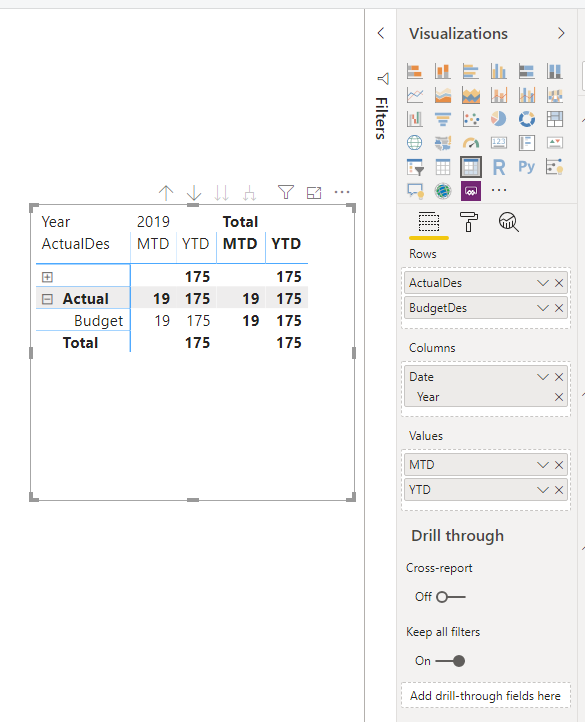Open MTD field dropdown in Values

tap(543, 465)
